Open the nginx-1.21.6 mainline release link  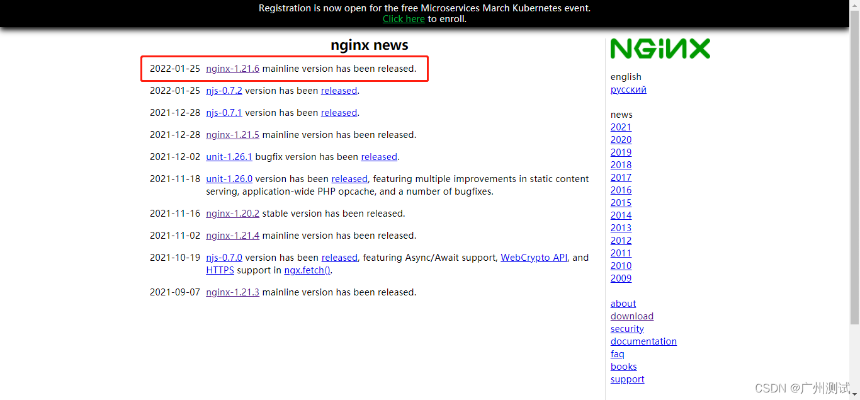(x=232, y=69)
